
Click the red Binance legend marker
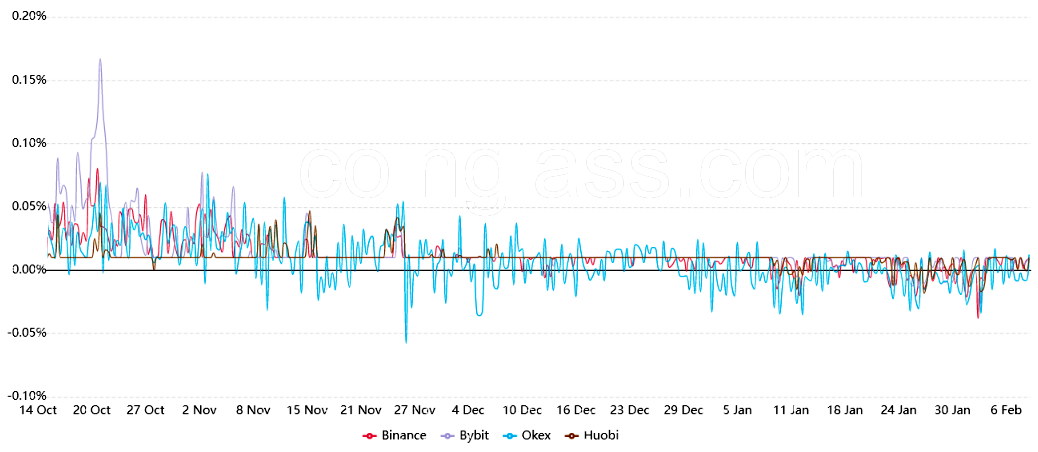[369, 435]
